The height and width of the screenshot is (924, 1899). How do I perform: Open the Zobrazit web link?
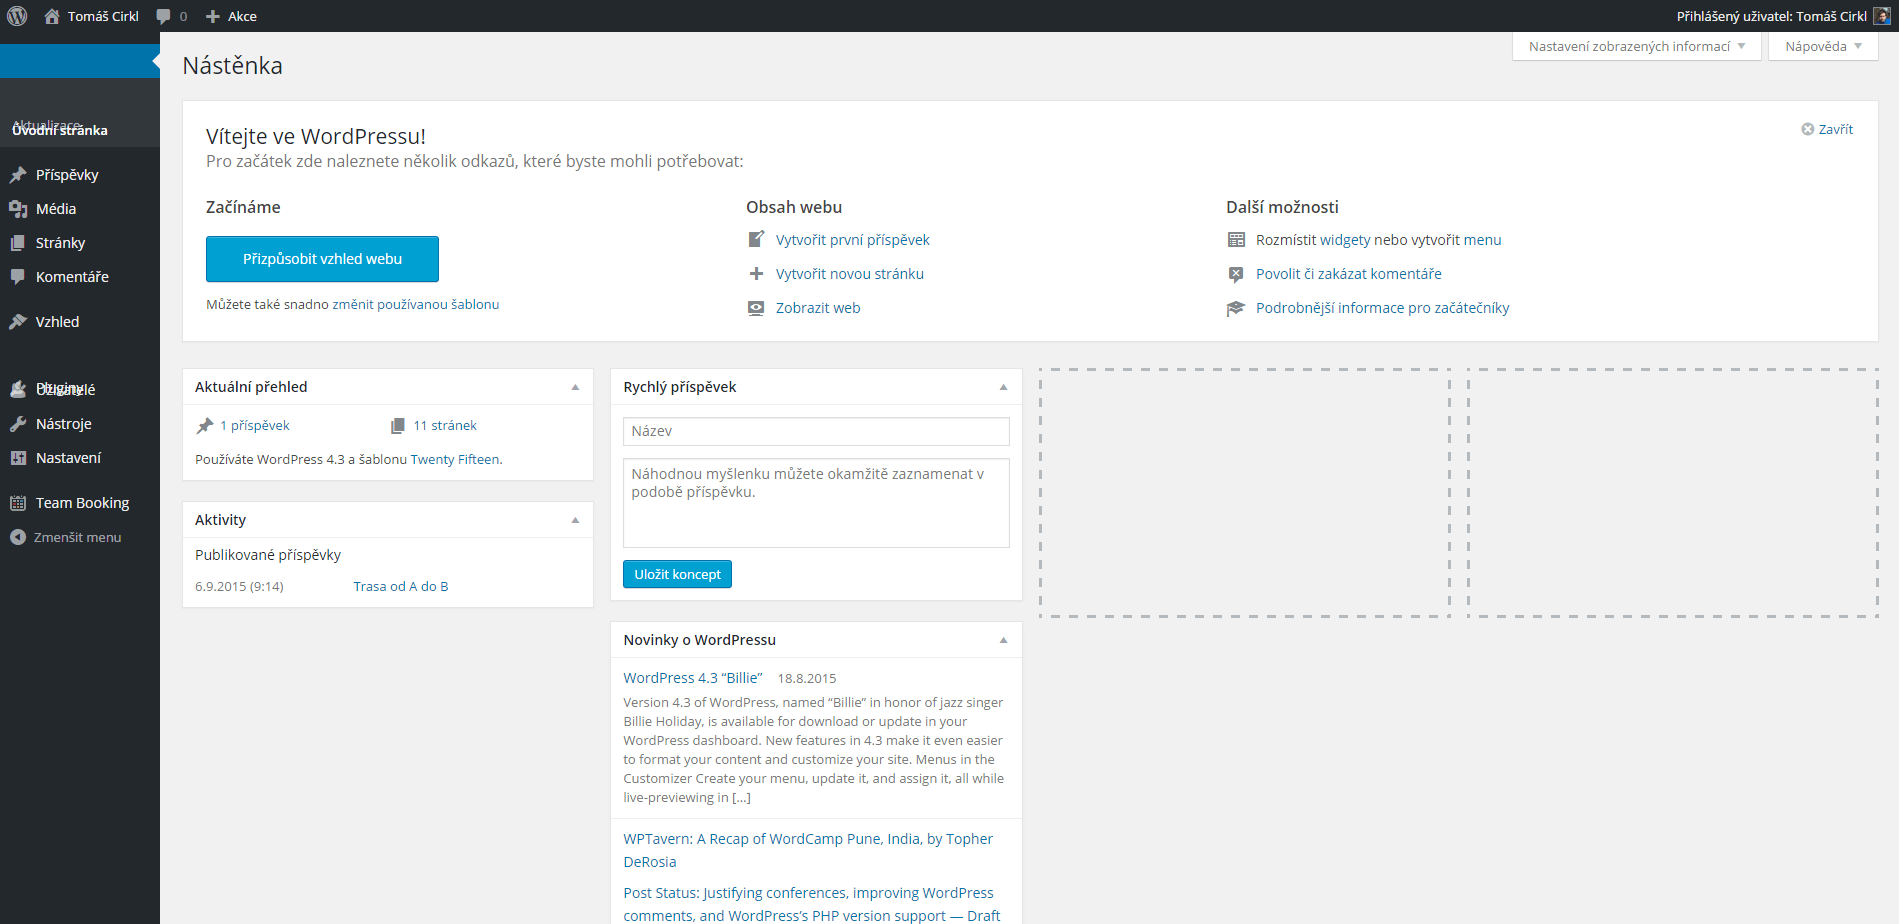(x=818, y=308)
